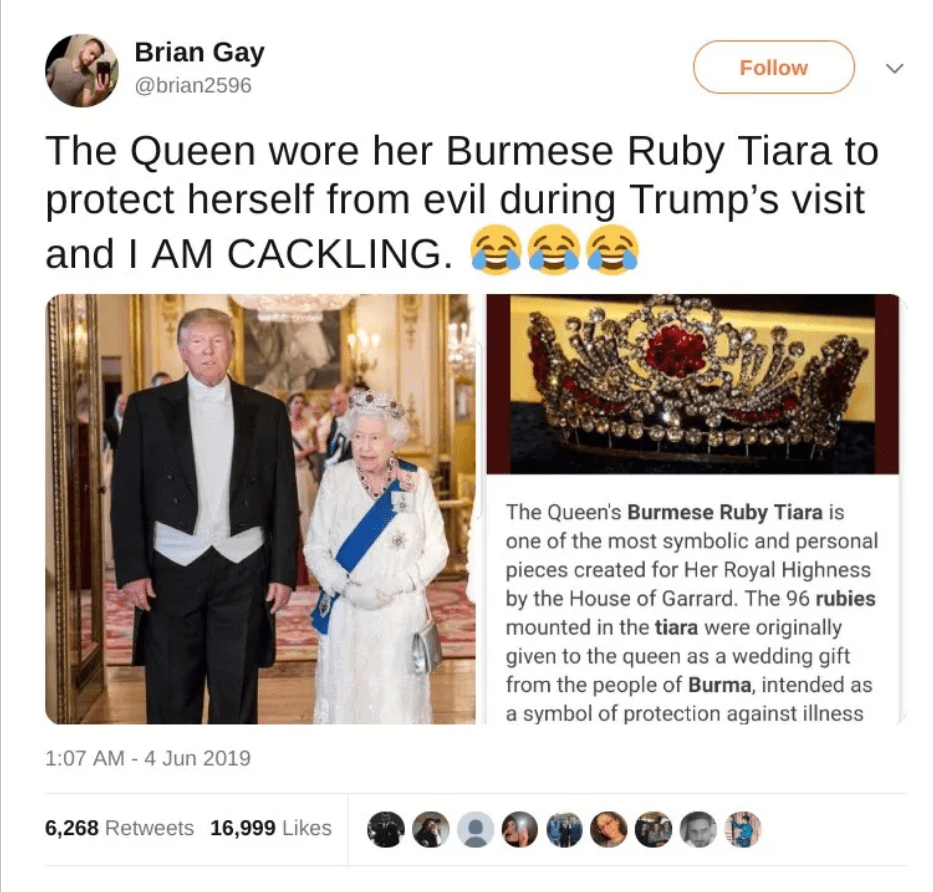Visit the @brian2596 handle link
933x892 pixels.
point(193,86)
